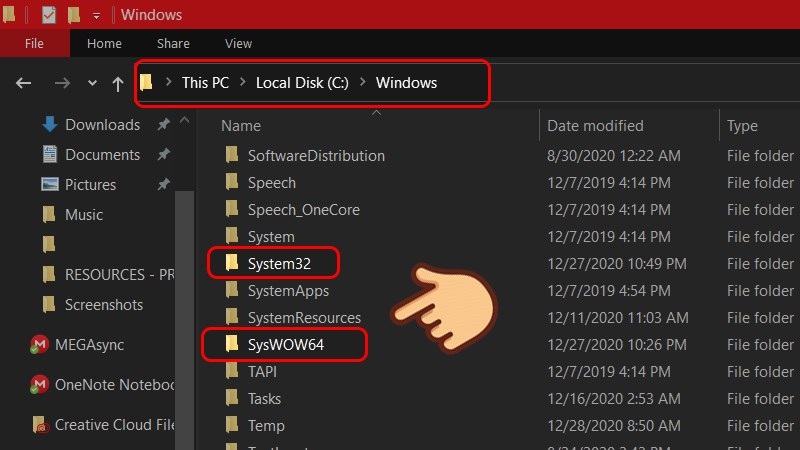Switch to the Share ribbon tab
The height and width of the screenshot is (450, 800).
(173, 43)
